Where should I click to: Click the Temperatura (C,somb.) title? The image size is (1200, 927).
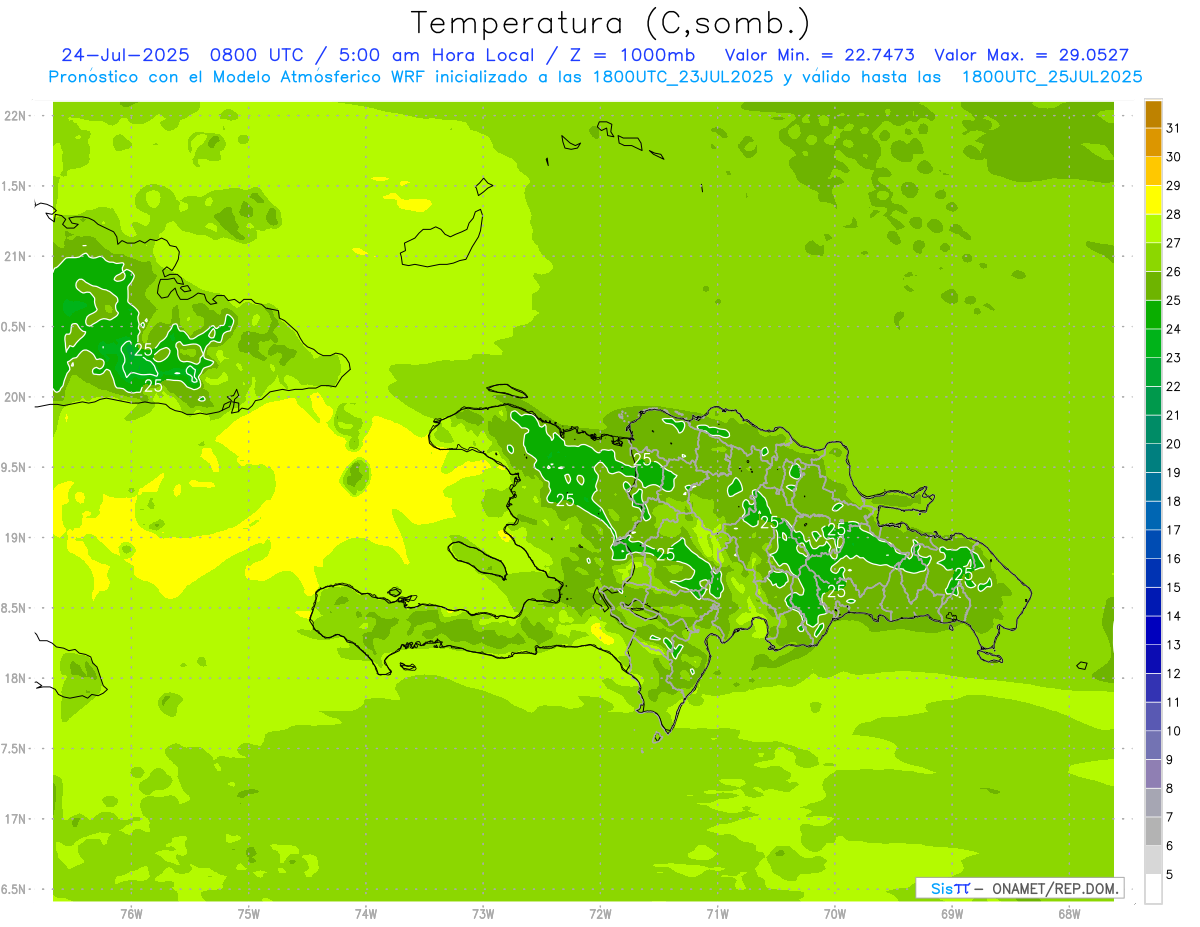click(x=611, y=22)
